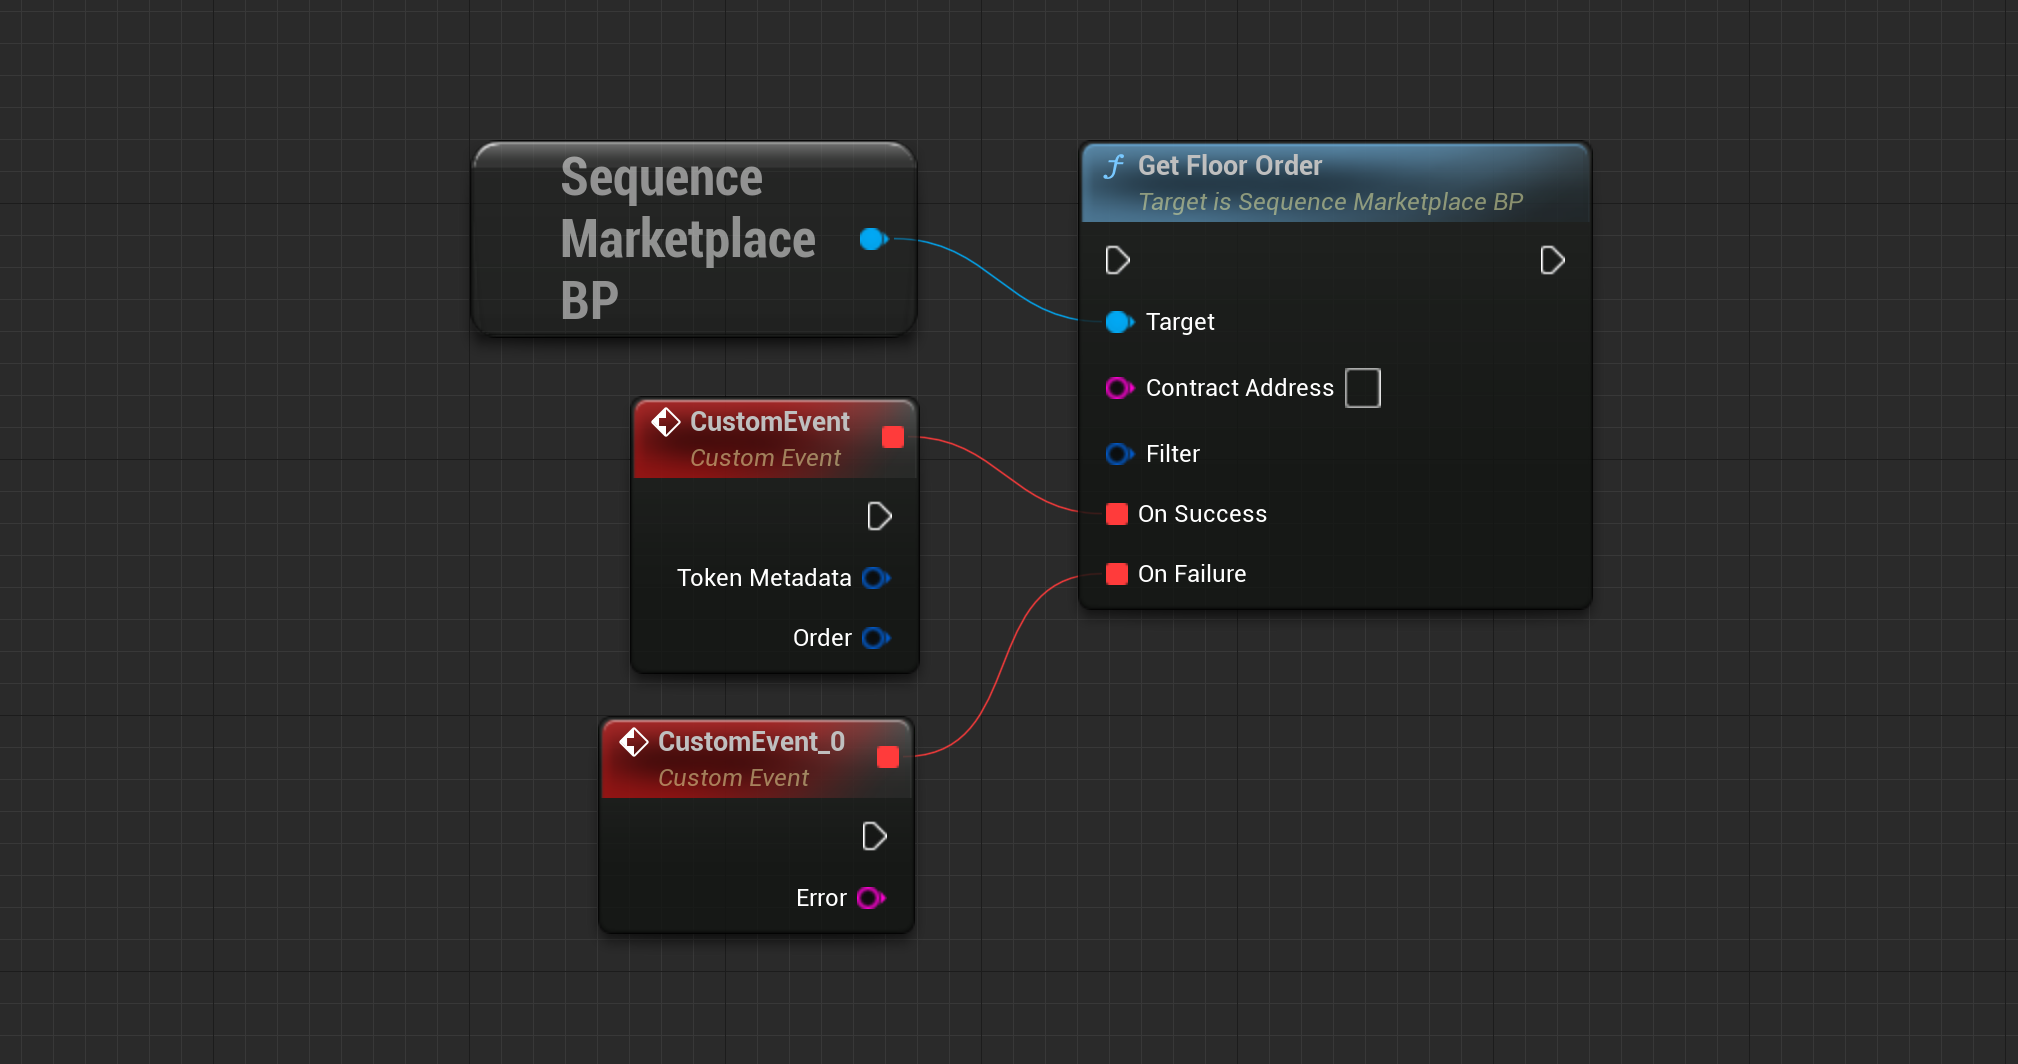Click CustomEvent execution output pin
Image resolution: width=2018 pixels, height=1064 pixels.
pos(879,516)
